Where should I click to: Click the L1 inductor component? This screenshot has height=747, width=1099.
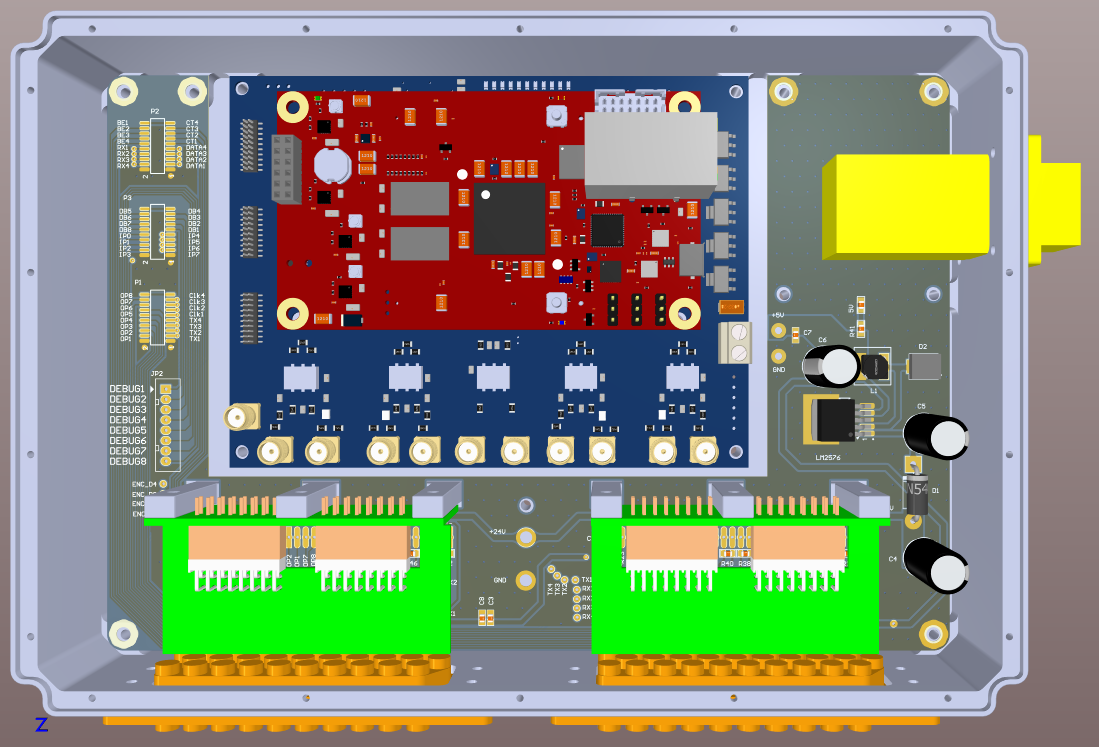point(875,367)
